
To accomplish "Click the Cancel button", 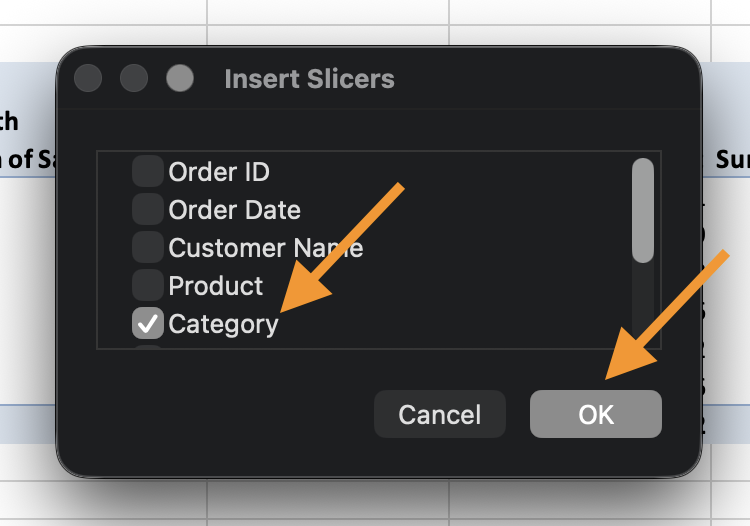I will [440, 414].
